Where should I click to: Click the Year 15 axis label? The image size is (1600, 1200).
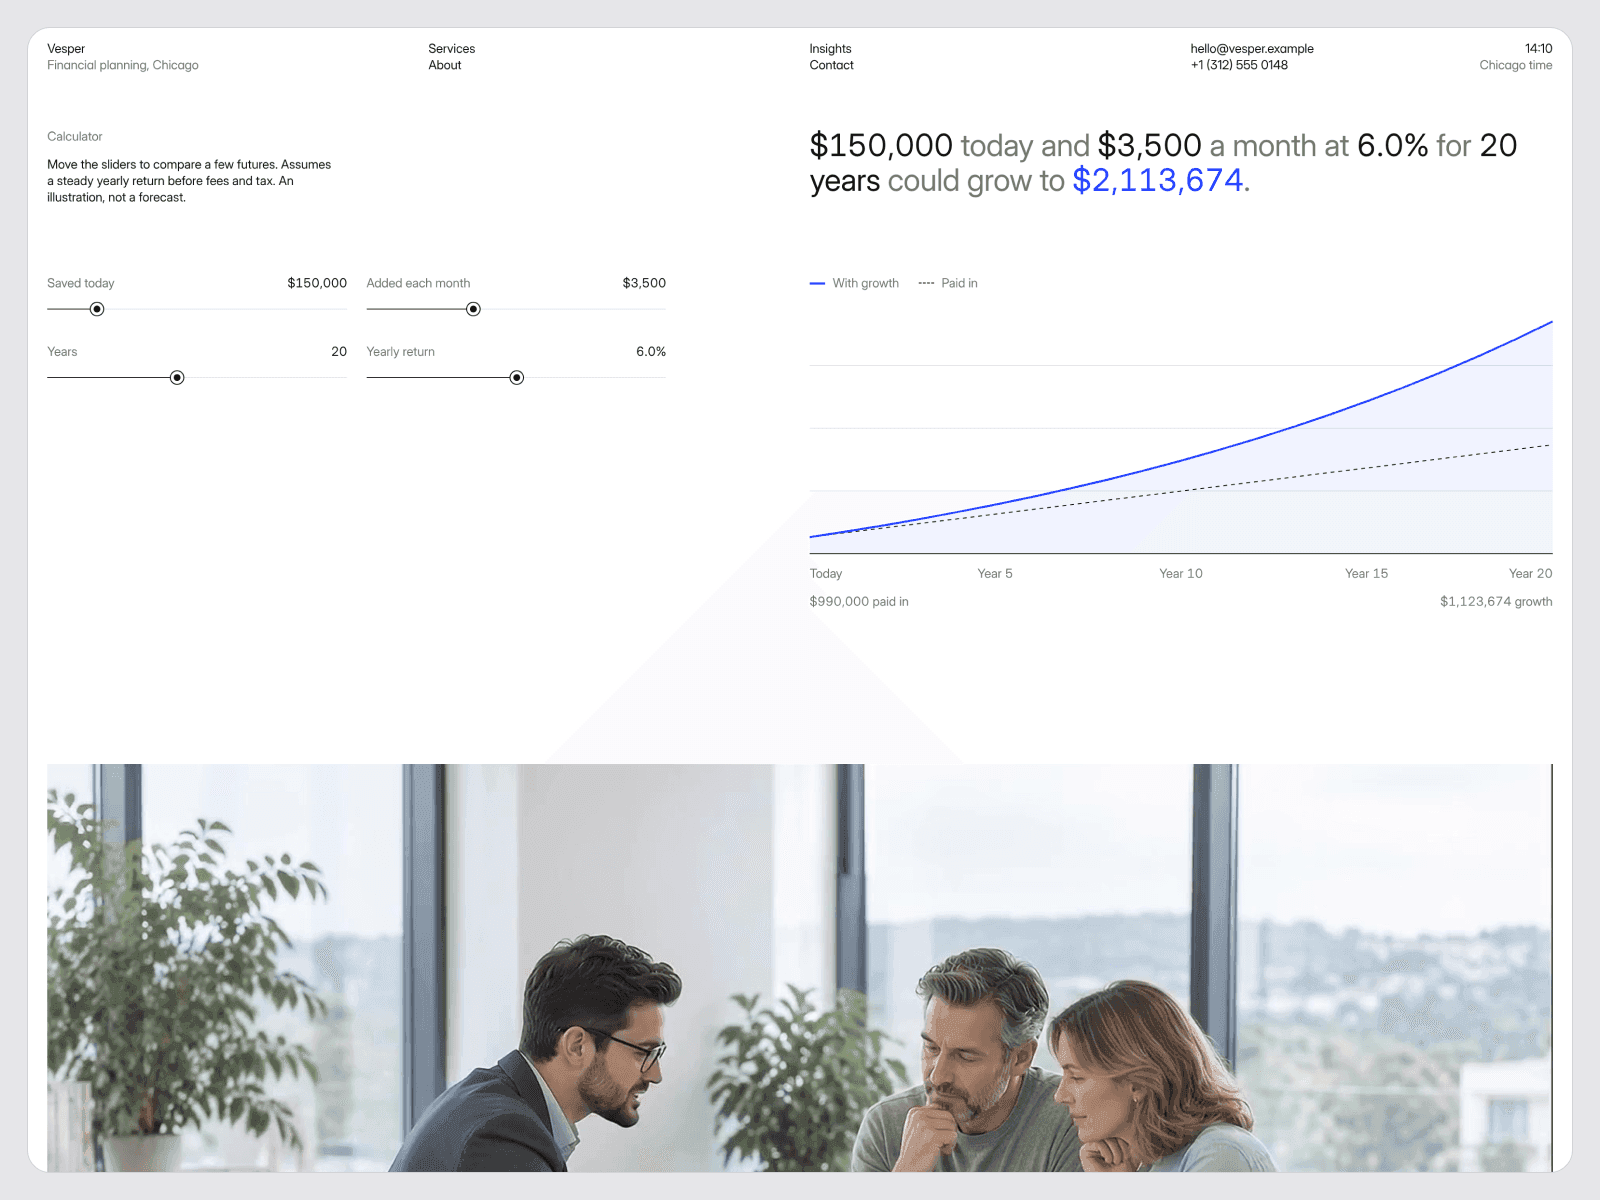(x=1366, y=573)
